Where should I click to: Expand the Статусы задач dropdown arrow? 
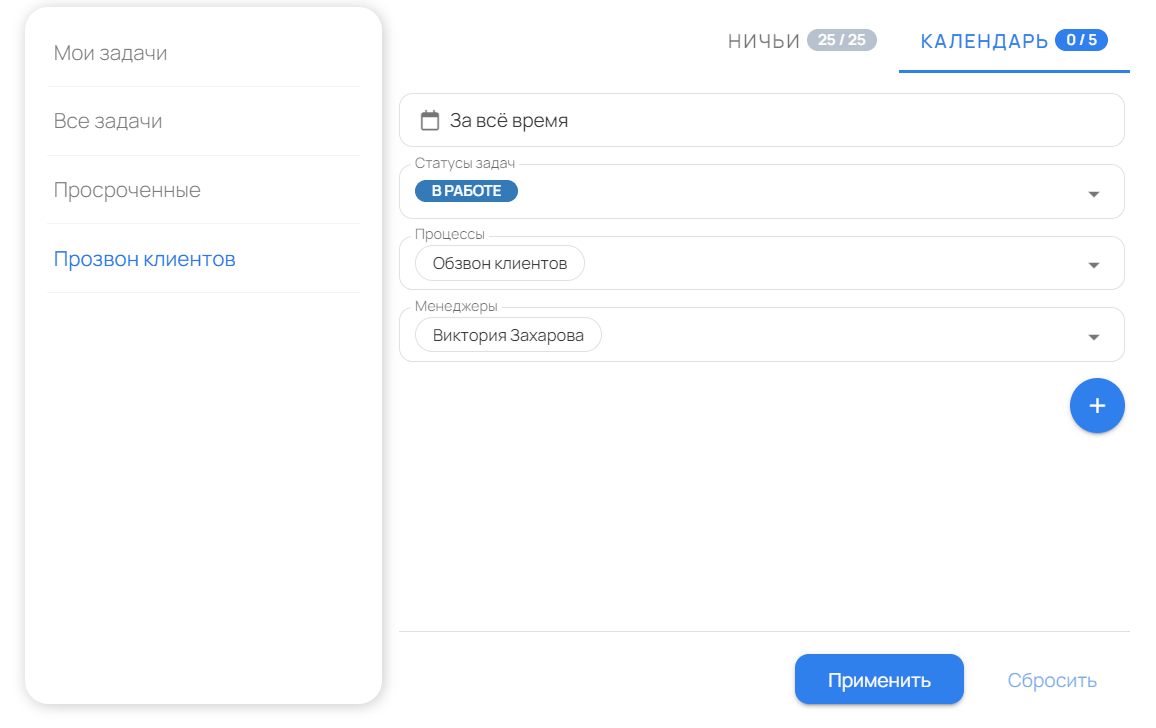click(x=1093, y=193)
